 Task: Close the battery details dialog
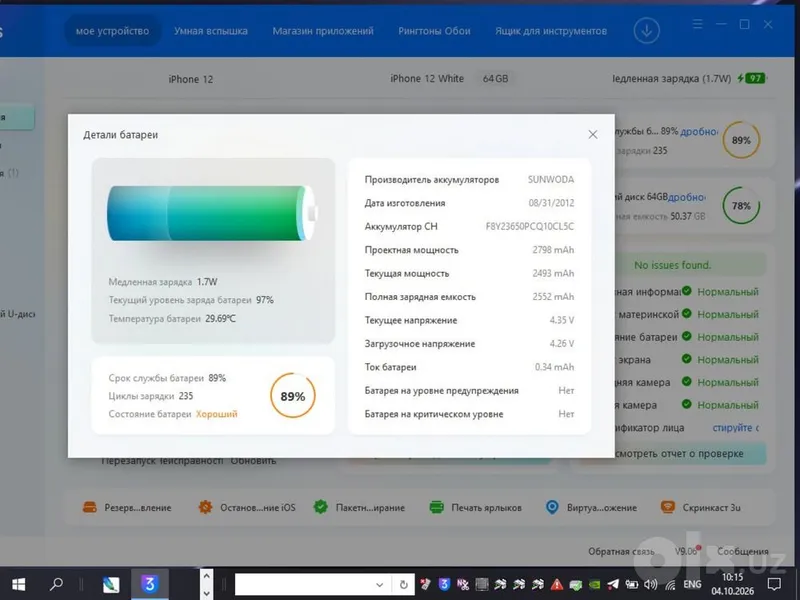[x=592, y=135]
